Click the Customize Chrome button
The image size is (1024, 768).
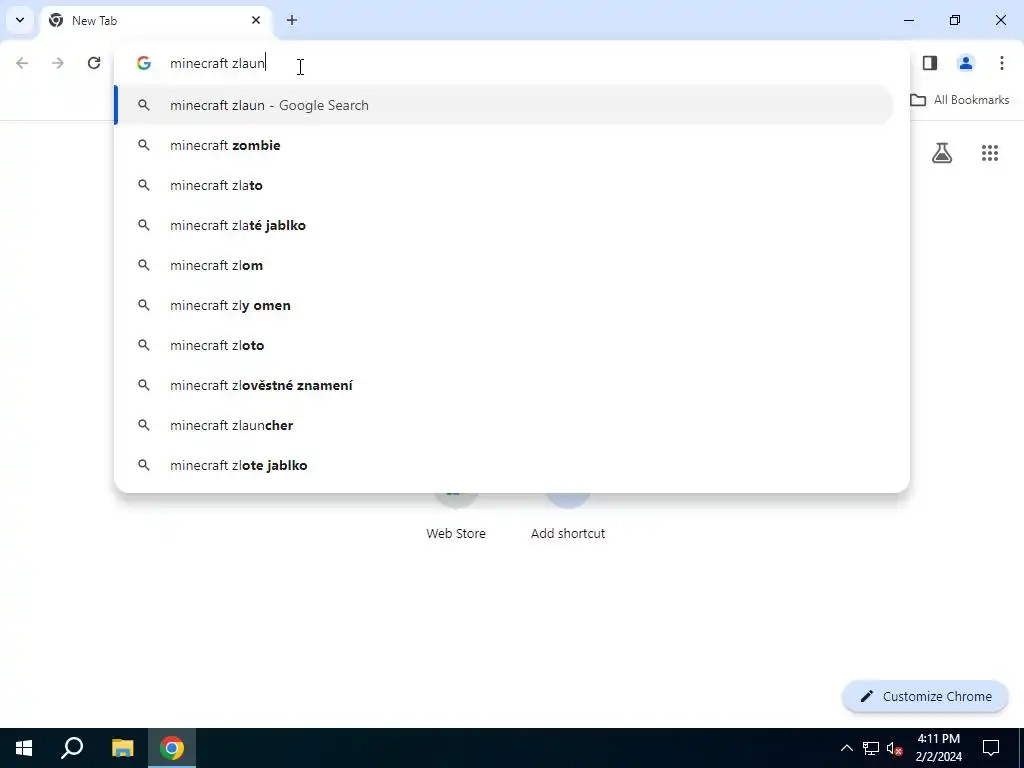click(x=925, y=696)
